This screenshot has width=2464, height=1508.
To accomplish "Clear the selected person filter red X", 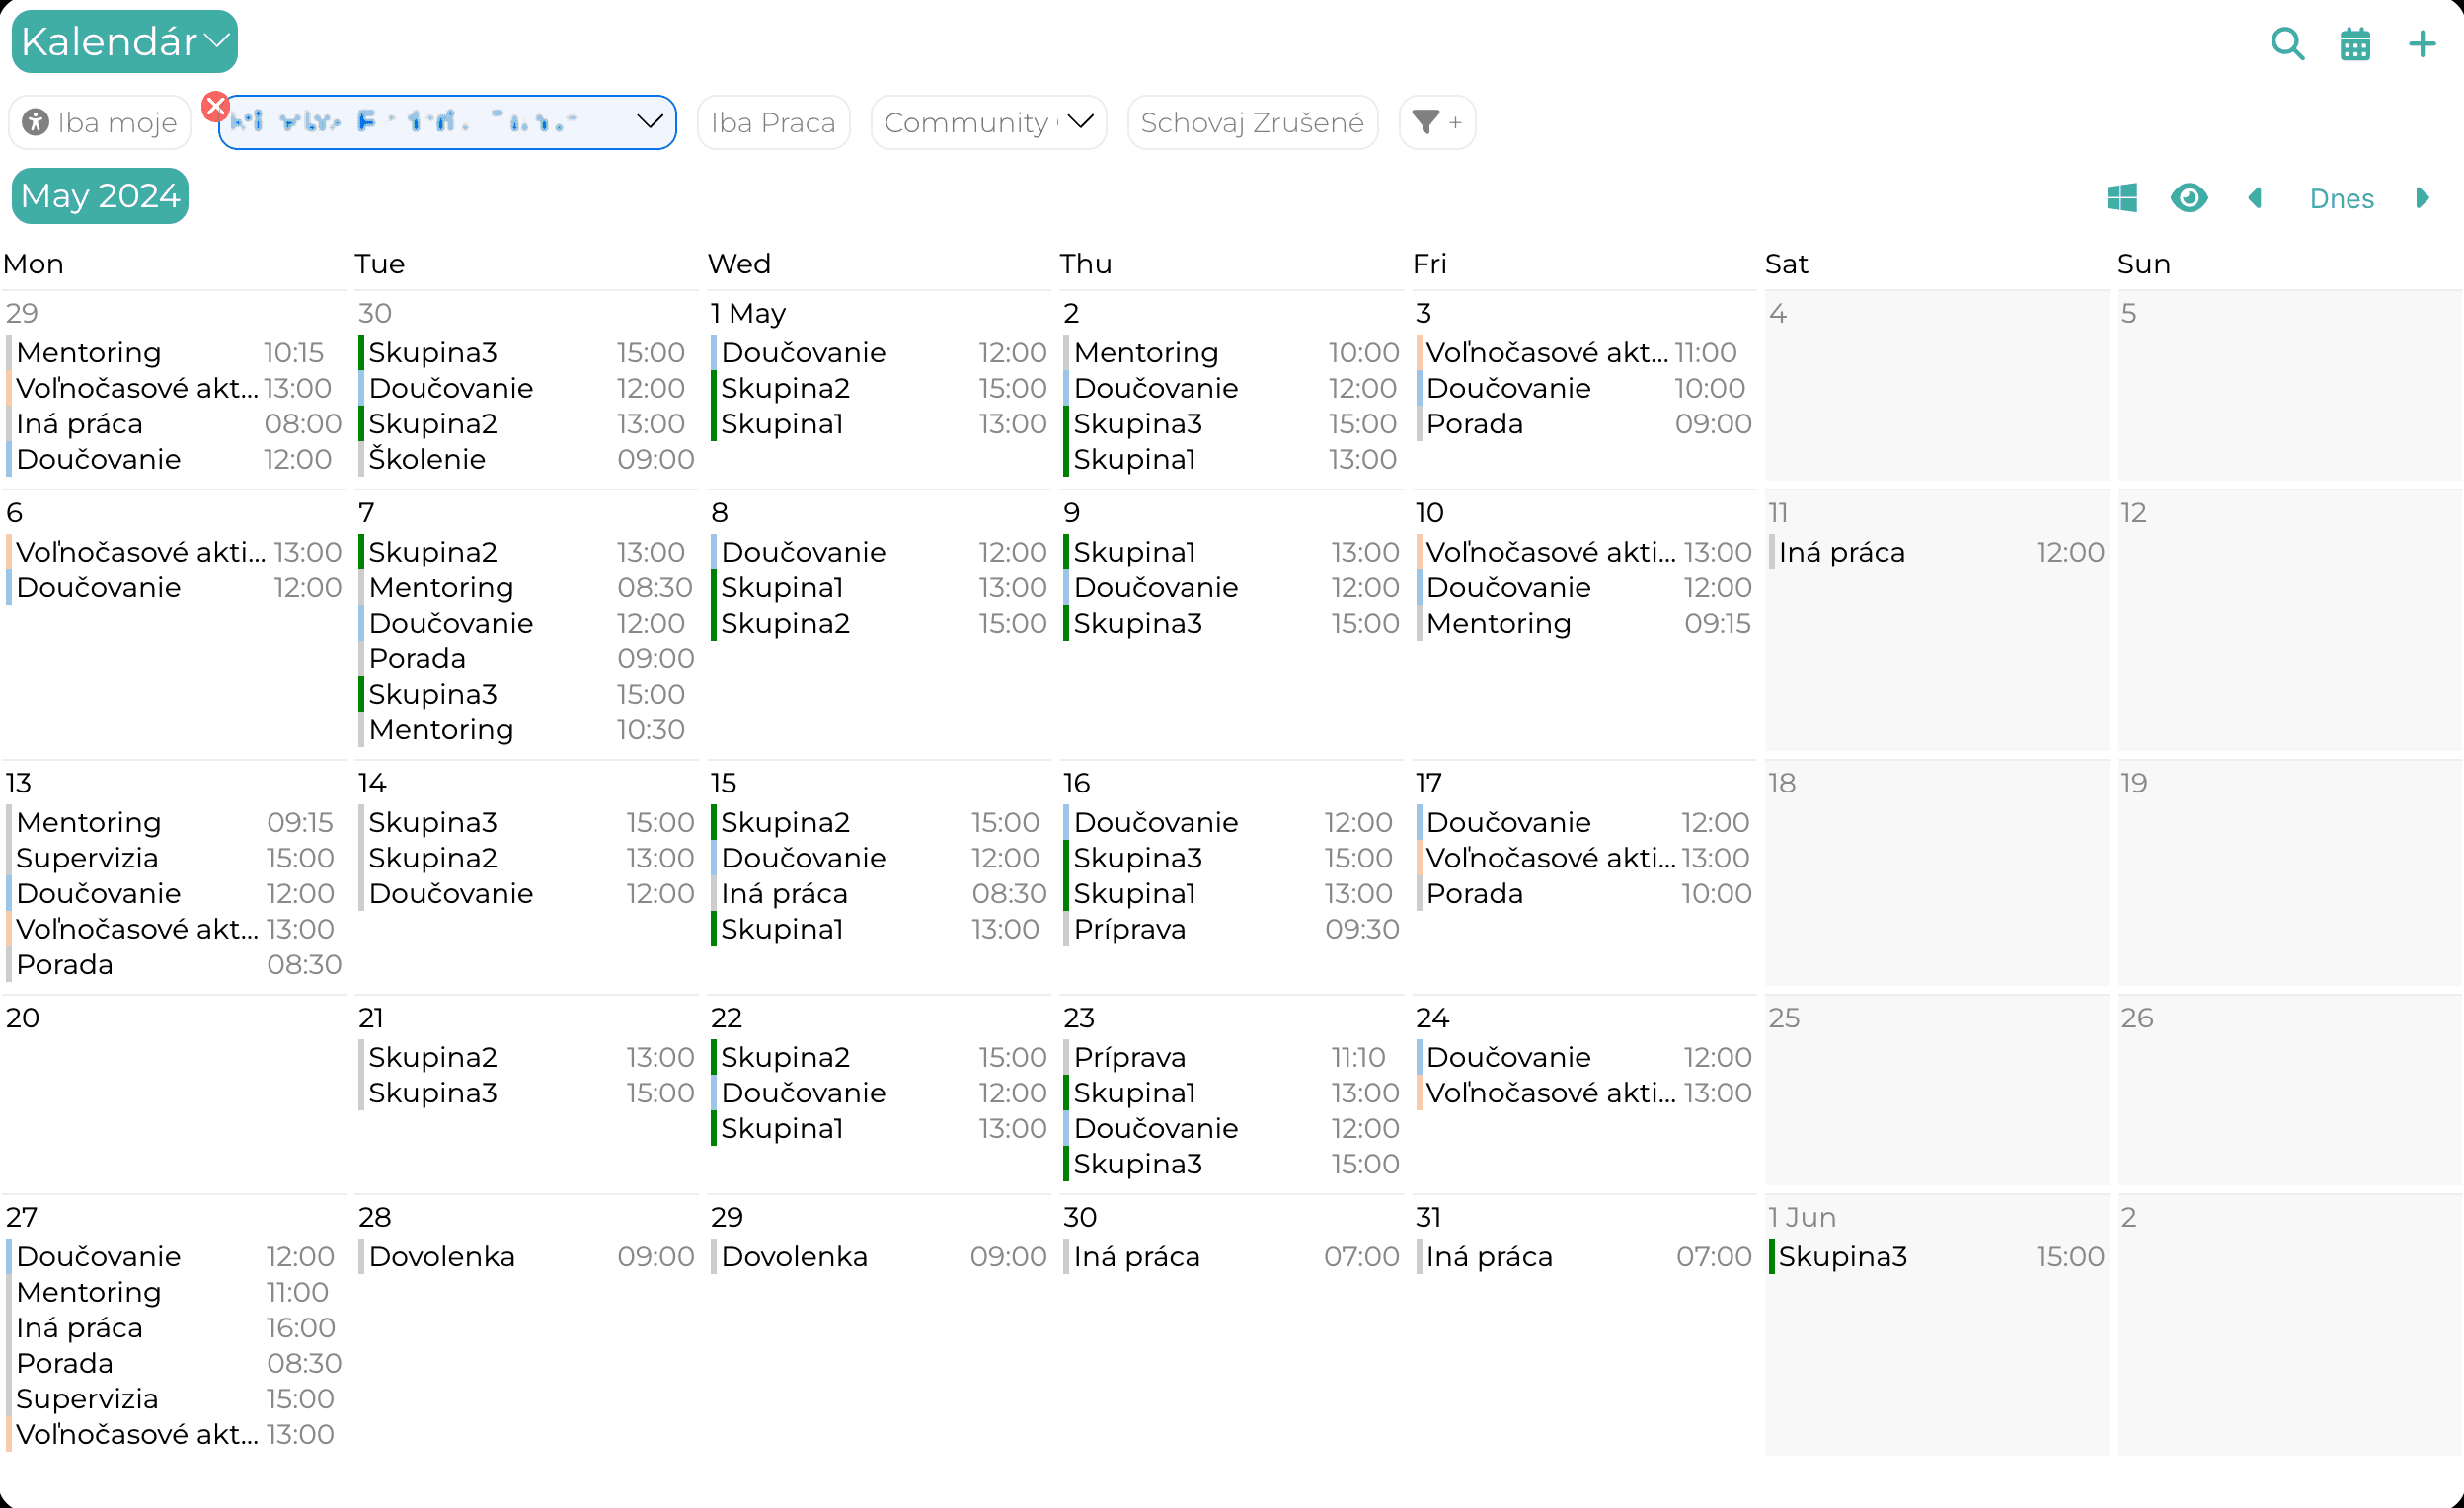I will tap(215, 106).
